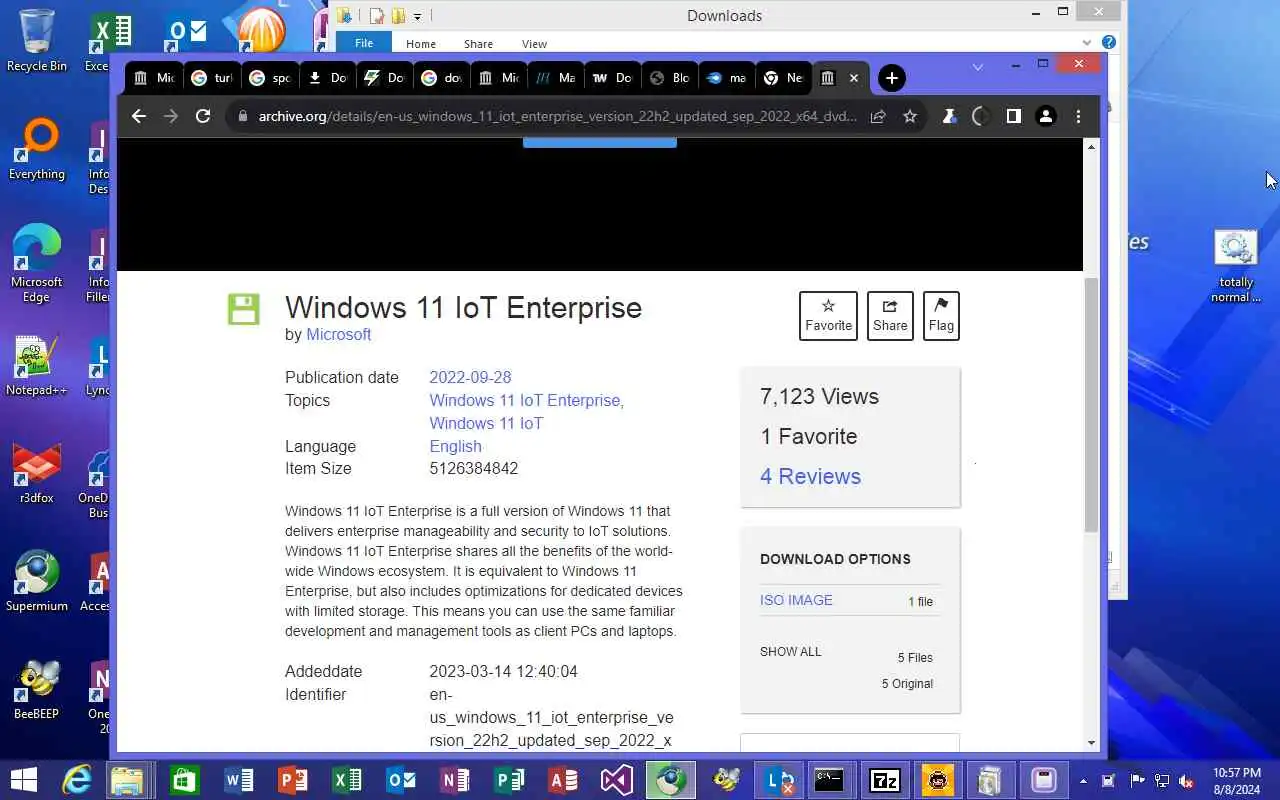Switch to the 'Ne' Chrome tab
The width and height of the screenshot is (1280, 800).
tap(784, 78)
